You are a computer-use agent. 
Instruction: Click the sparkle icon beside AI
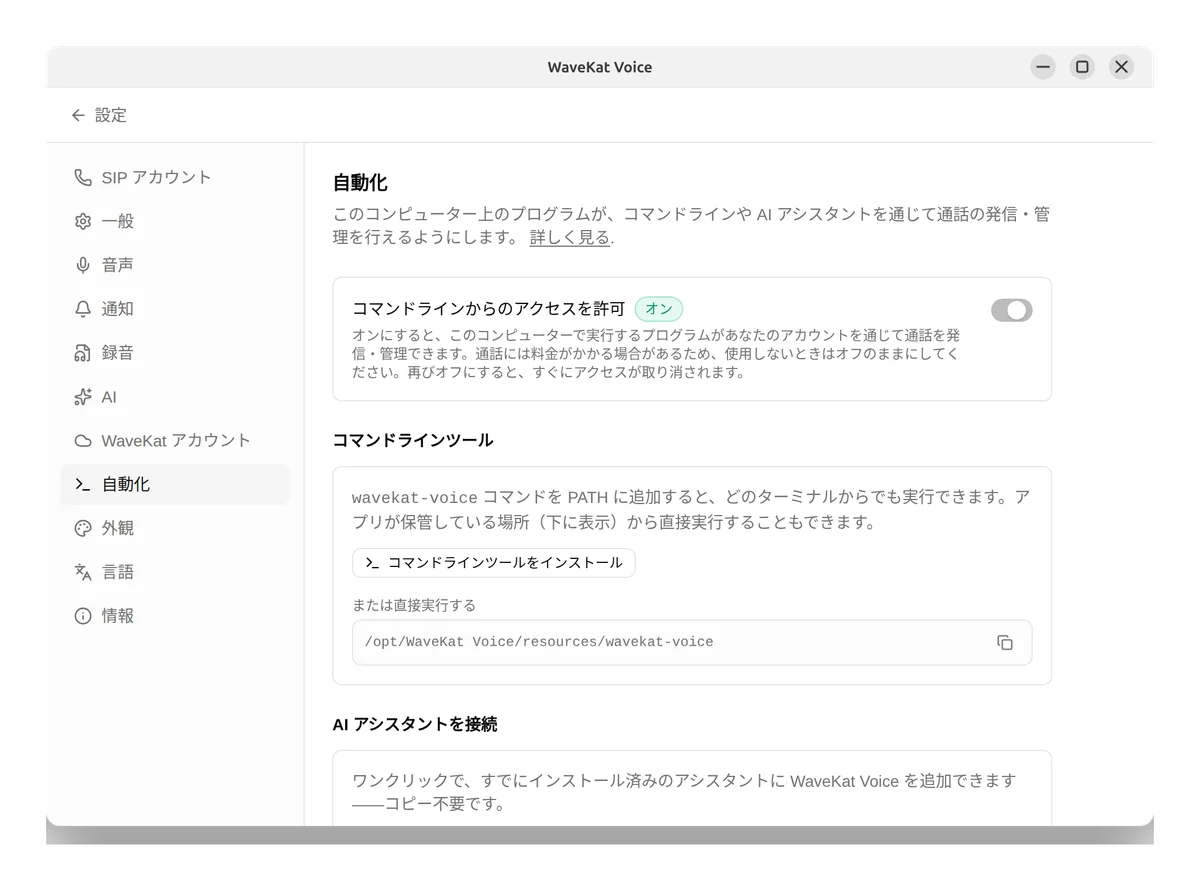83,397
